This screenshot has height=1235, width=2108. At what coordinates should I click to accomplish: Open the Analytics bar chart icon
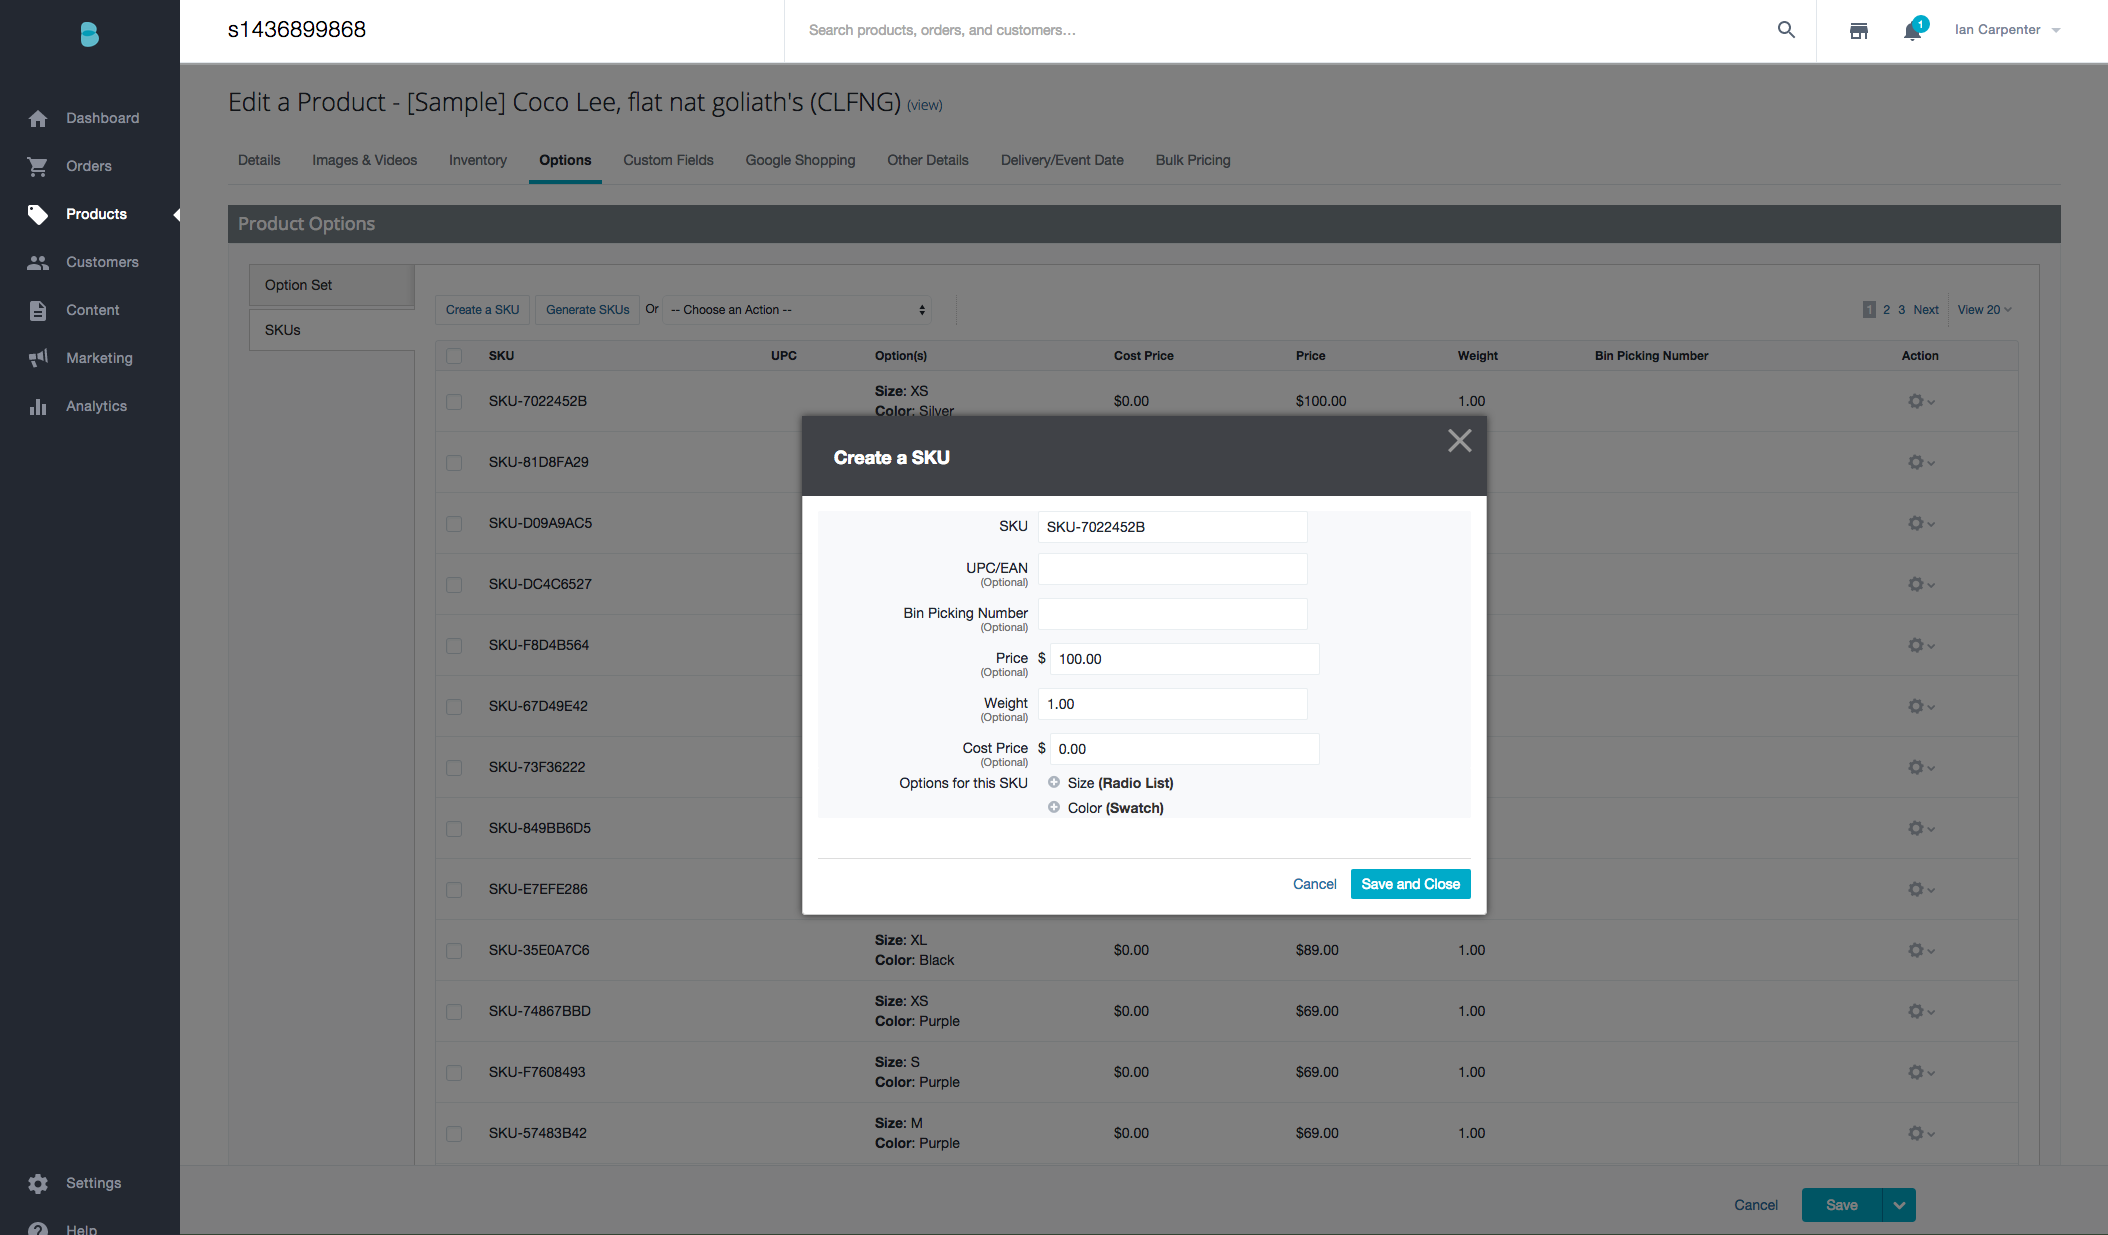38,406
